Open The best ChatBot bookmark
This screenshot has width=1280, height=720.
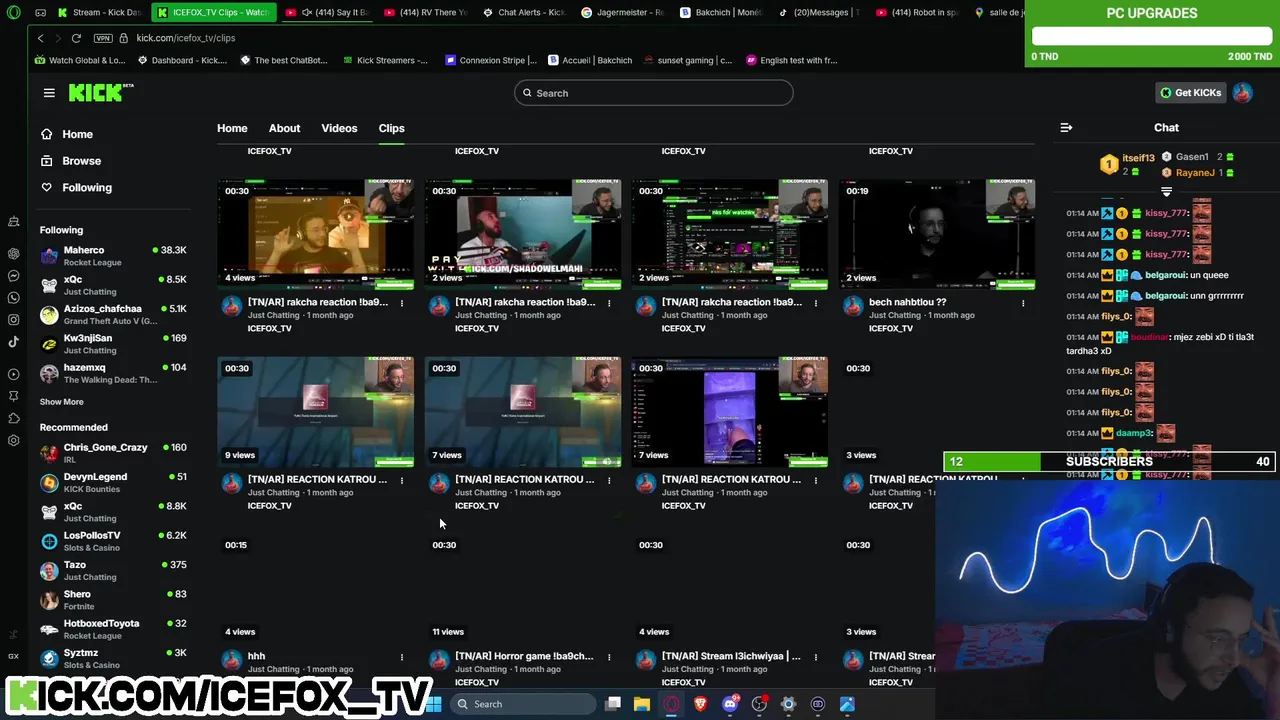(284, 60)
